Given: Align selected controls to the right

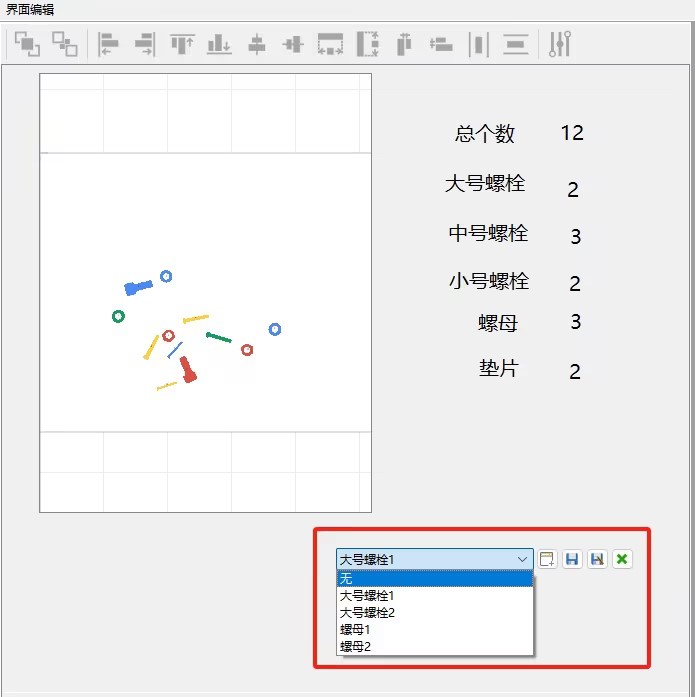Looking at the screenshot, I should [145, 44].
